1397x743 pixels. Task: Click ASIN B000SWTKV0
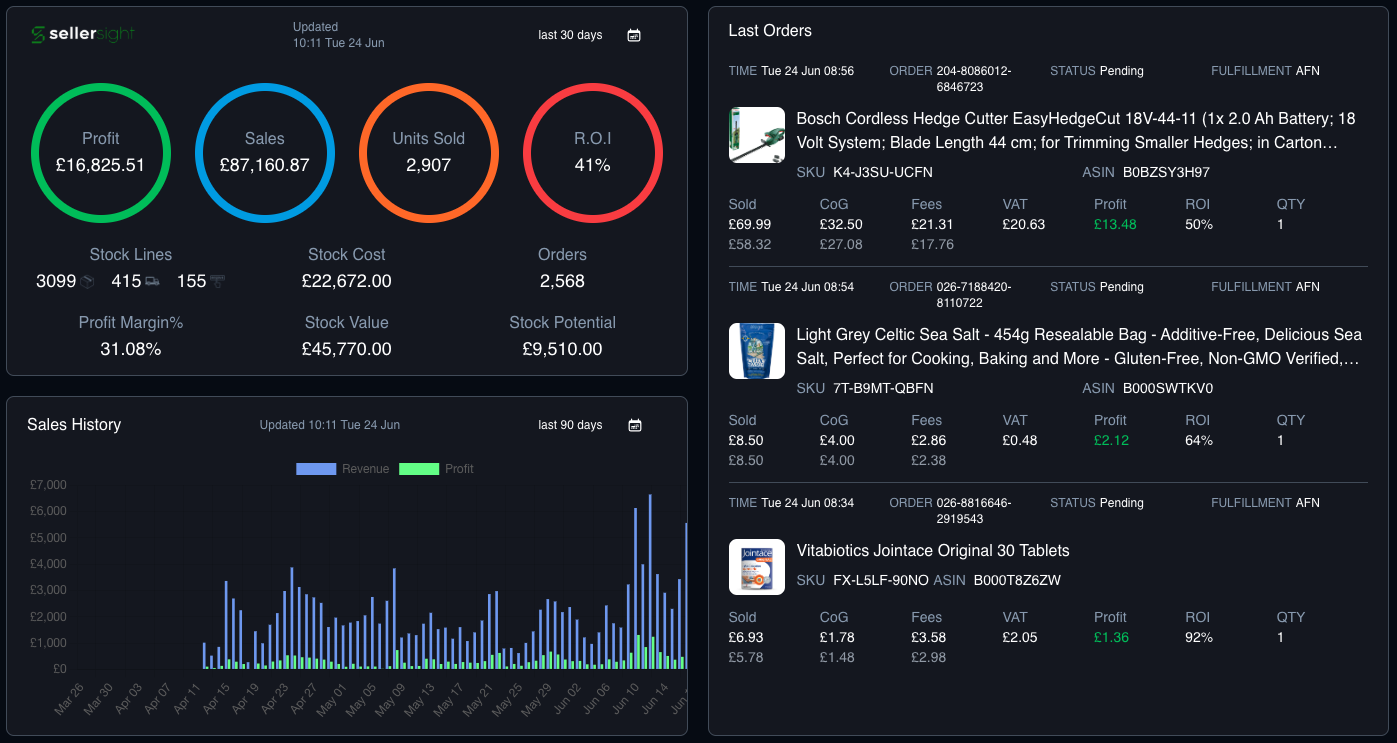1166,389
